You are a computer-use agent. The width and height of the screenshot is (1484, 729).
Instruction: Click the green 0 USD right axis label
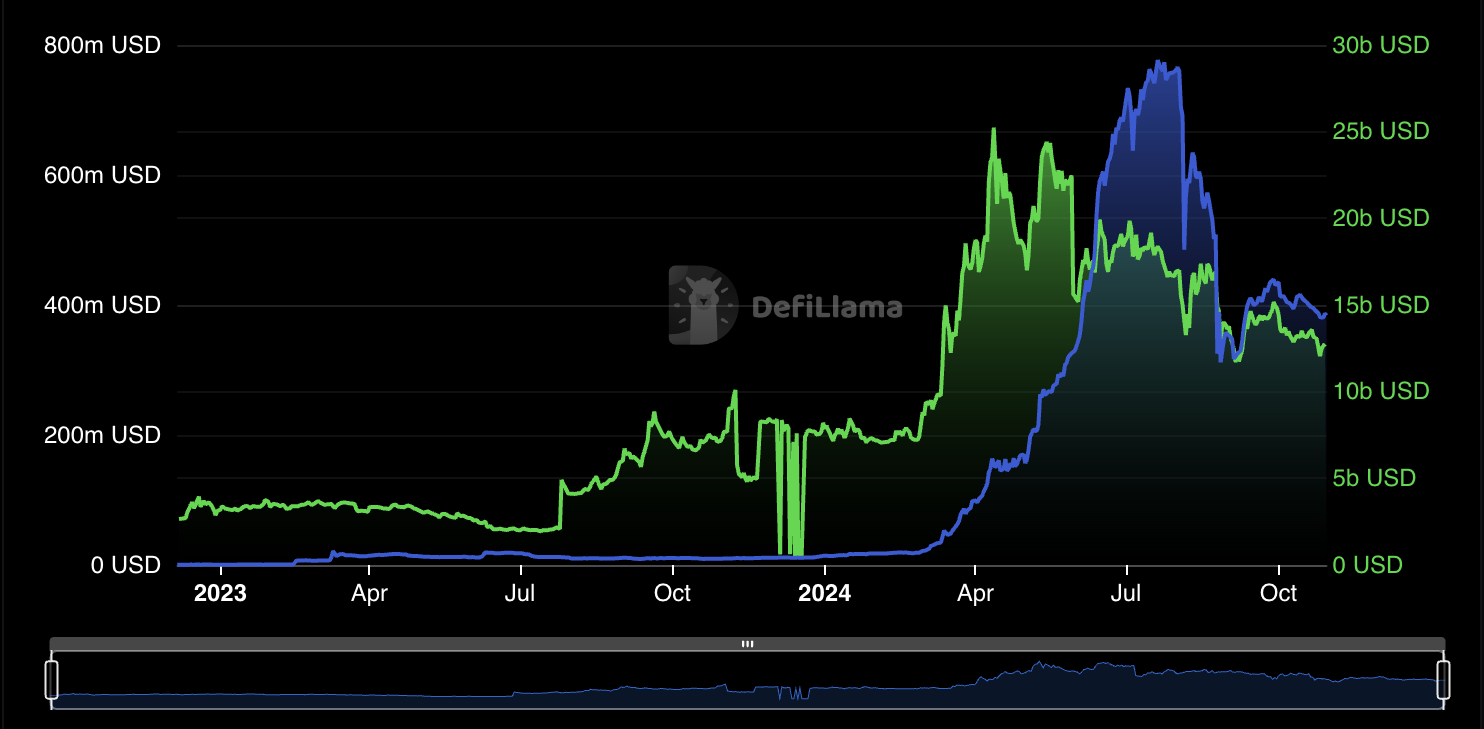1367,565
